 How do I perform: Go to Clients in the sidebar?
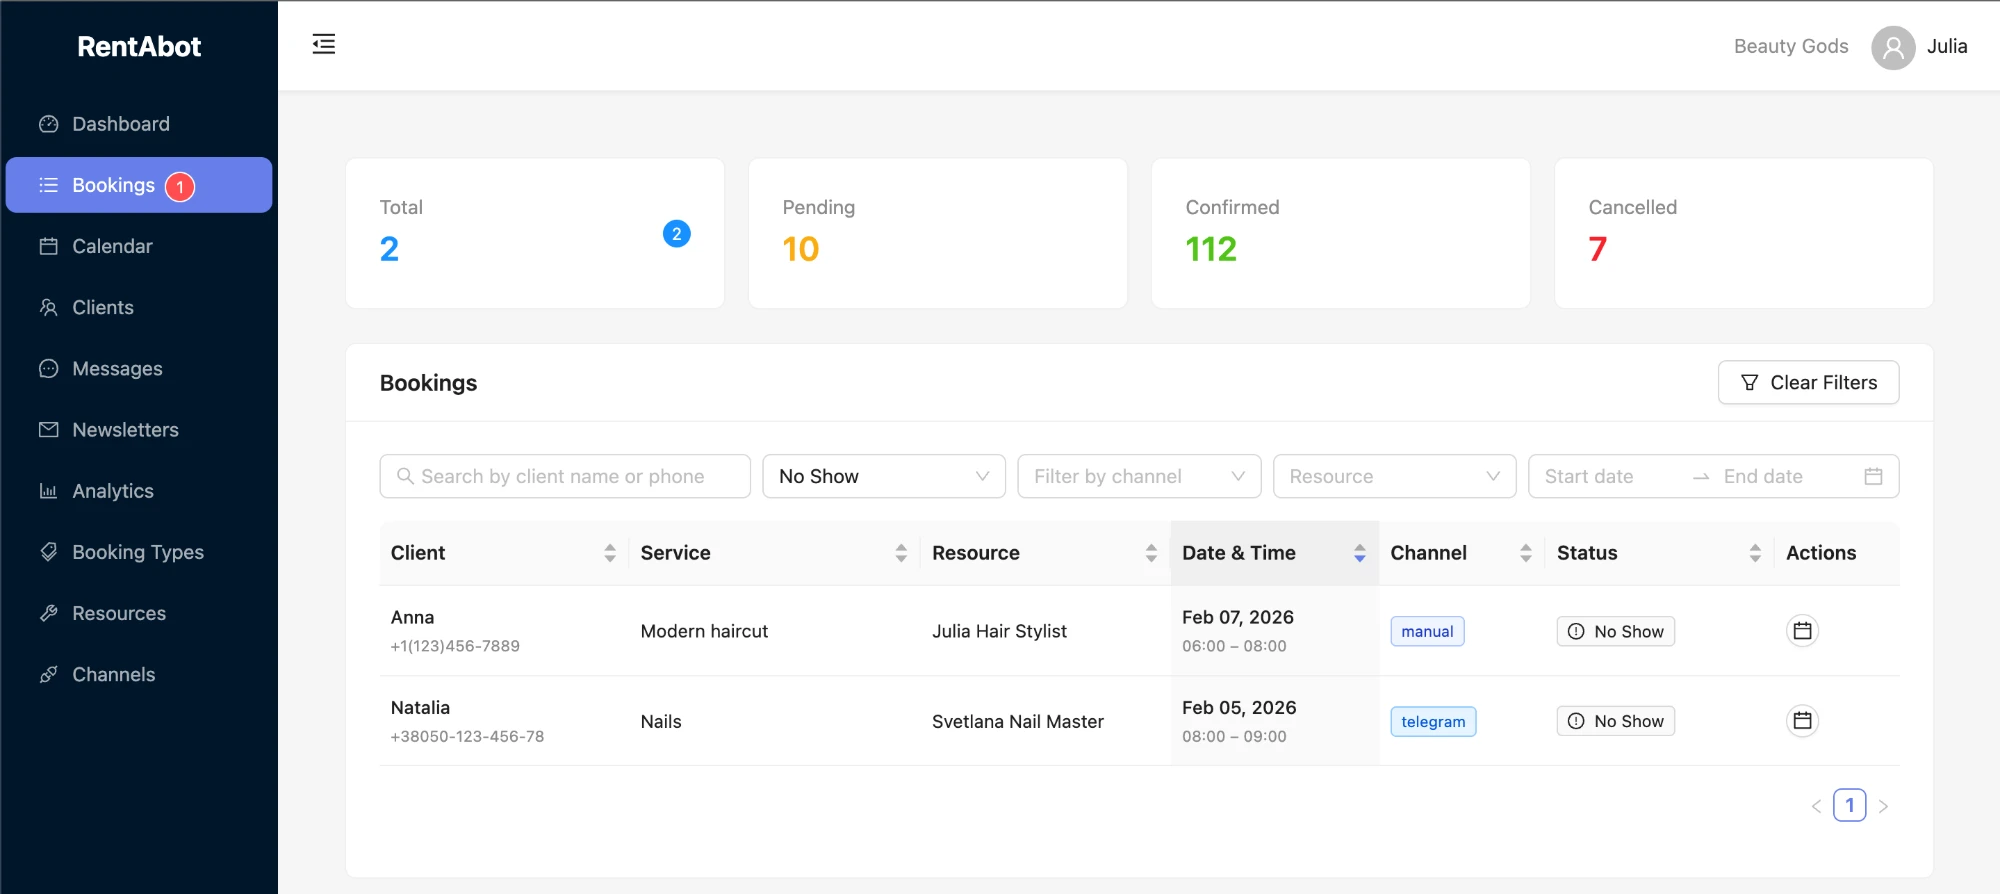click(x=139, y=307)
